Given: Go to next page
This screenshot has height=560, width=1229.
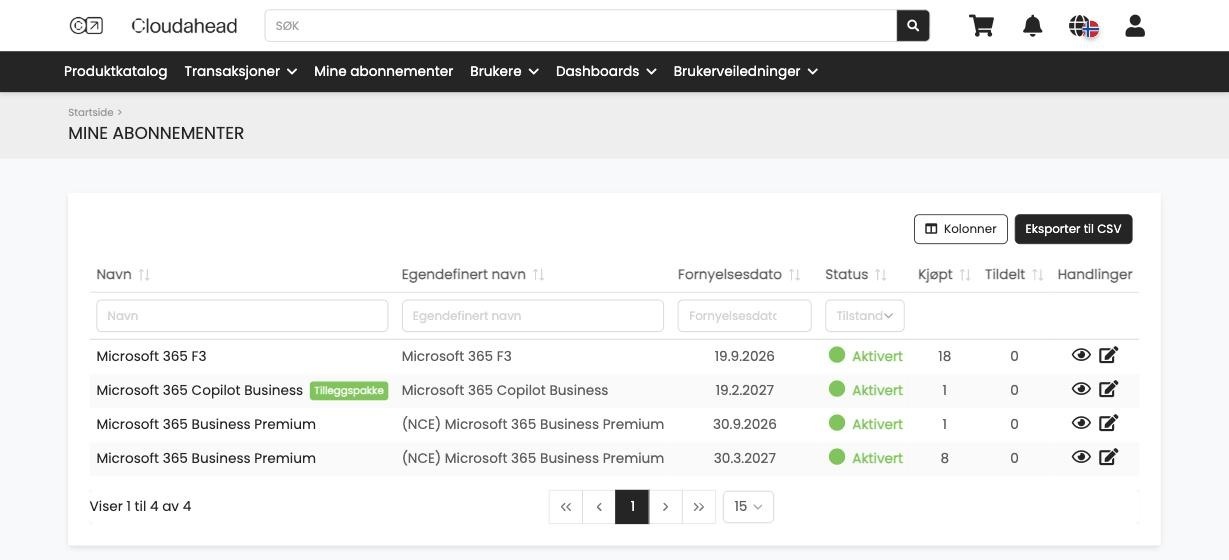Looking at the screenshot, I should [x=666, y=506].
